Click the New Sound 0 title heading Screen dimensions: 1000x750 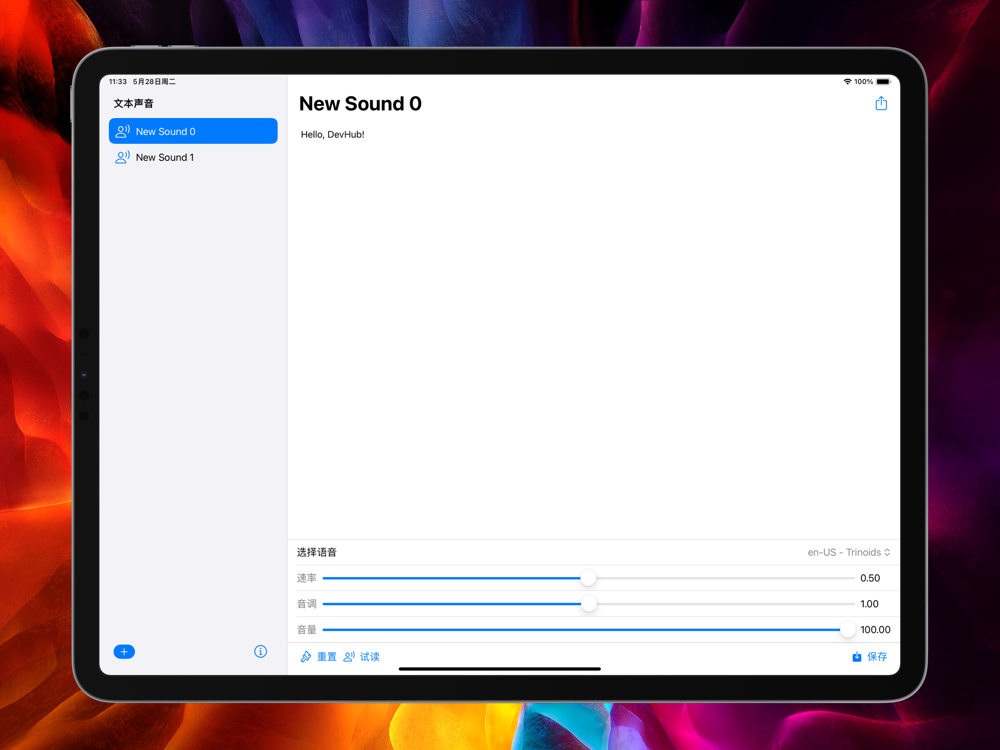coord(360,103)
